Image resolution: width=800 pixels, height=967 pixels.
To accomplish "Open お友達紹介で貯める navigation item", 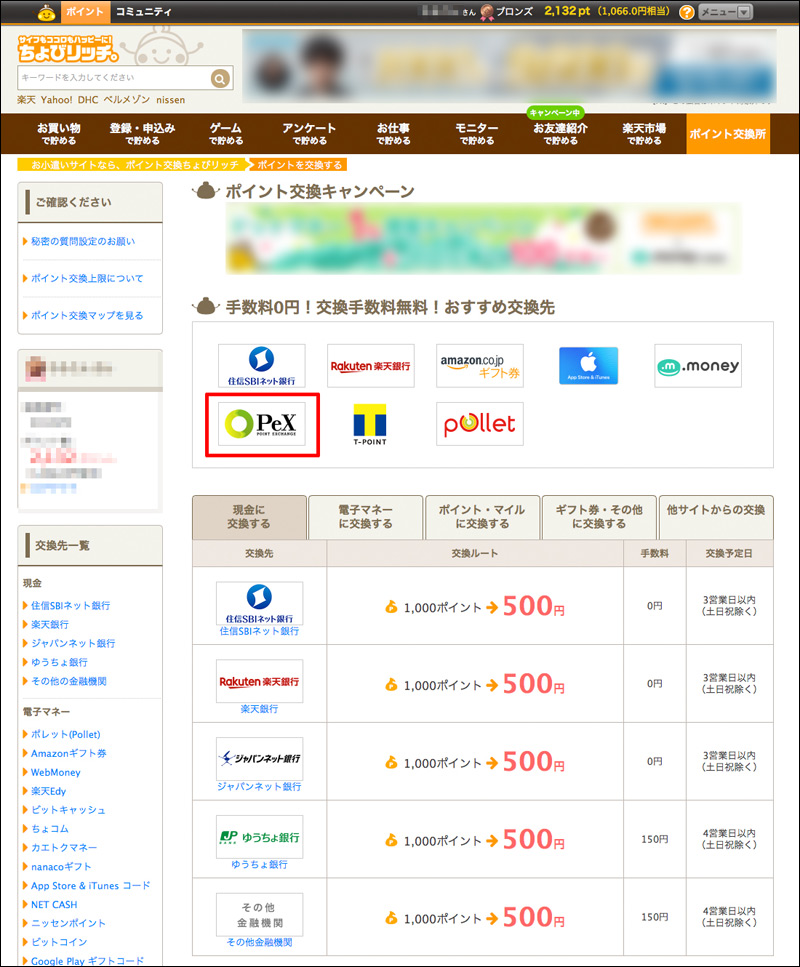I will (561, 134).
